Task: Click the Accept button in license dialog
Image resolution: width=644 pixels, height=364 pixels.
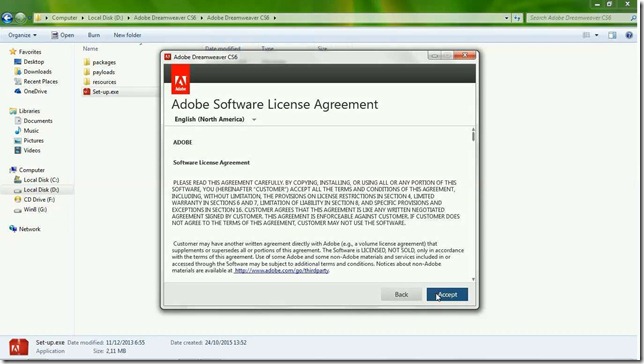Action: (x=447, y=294)
